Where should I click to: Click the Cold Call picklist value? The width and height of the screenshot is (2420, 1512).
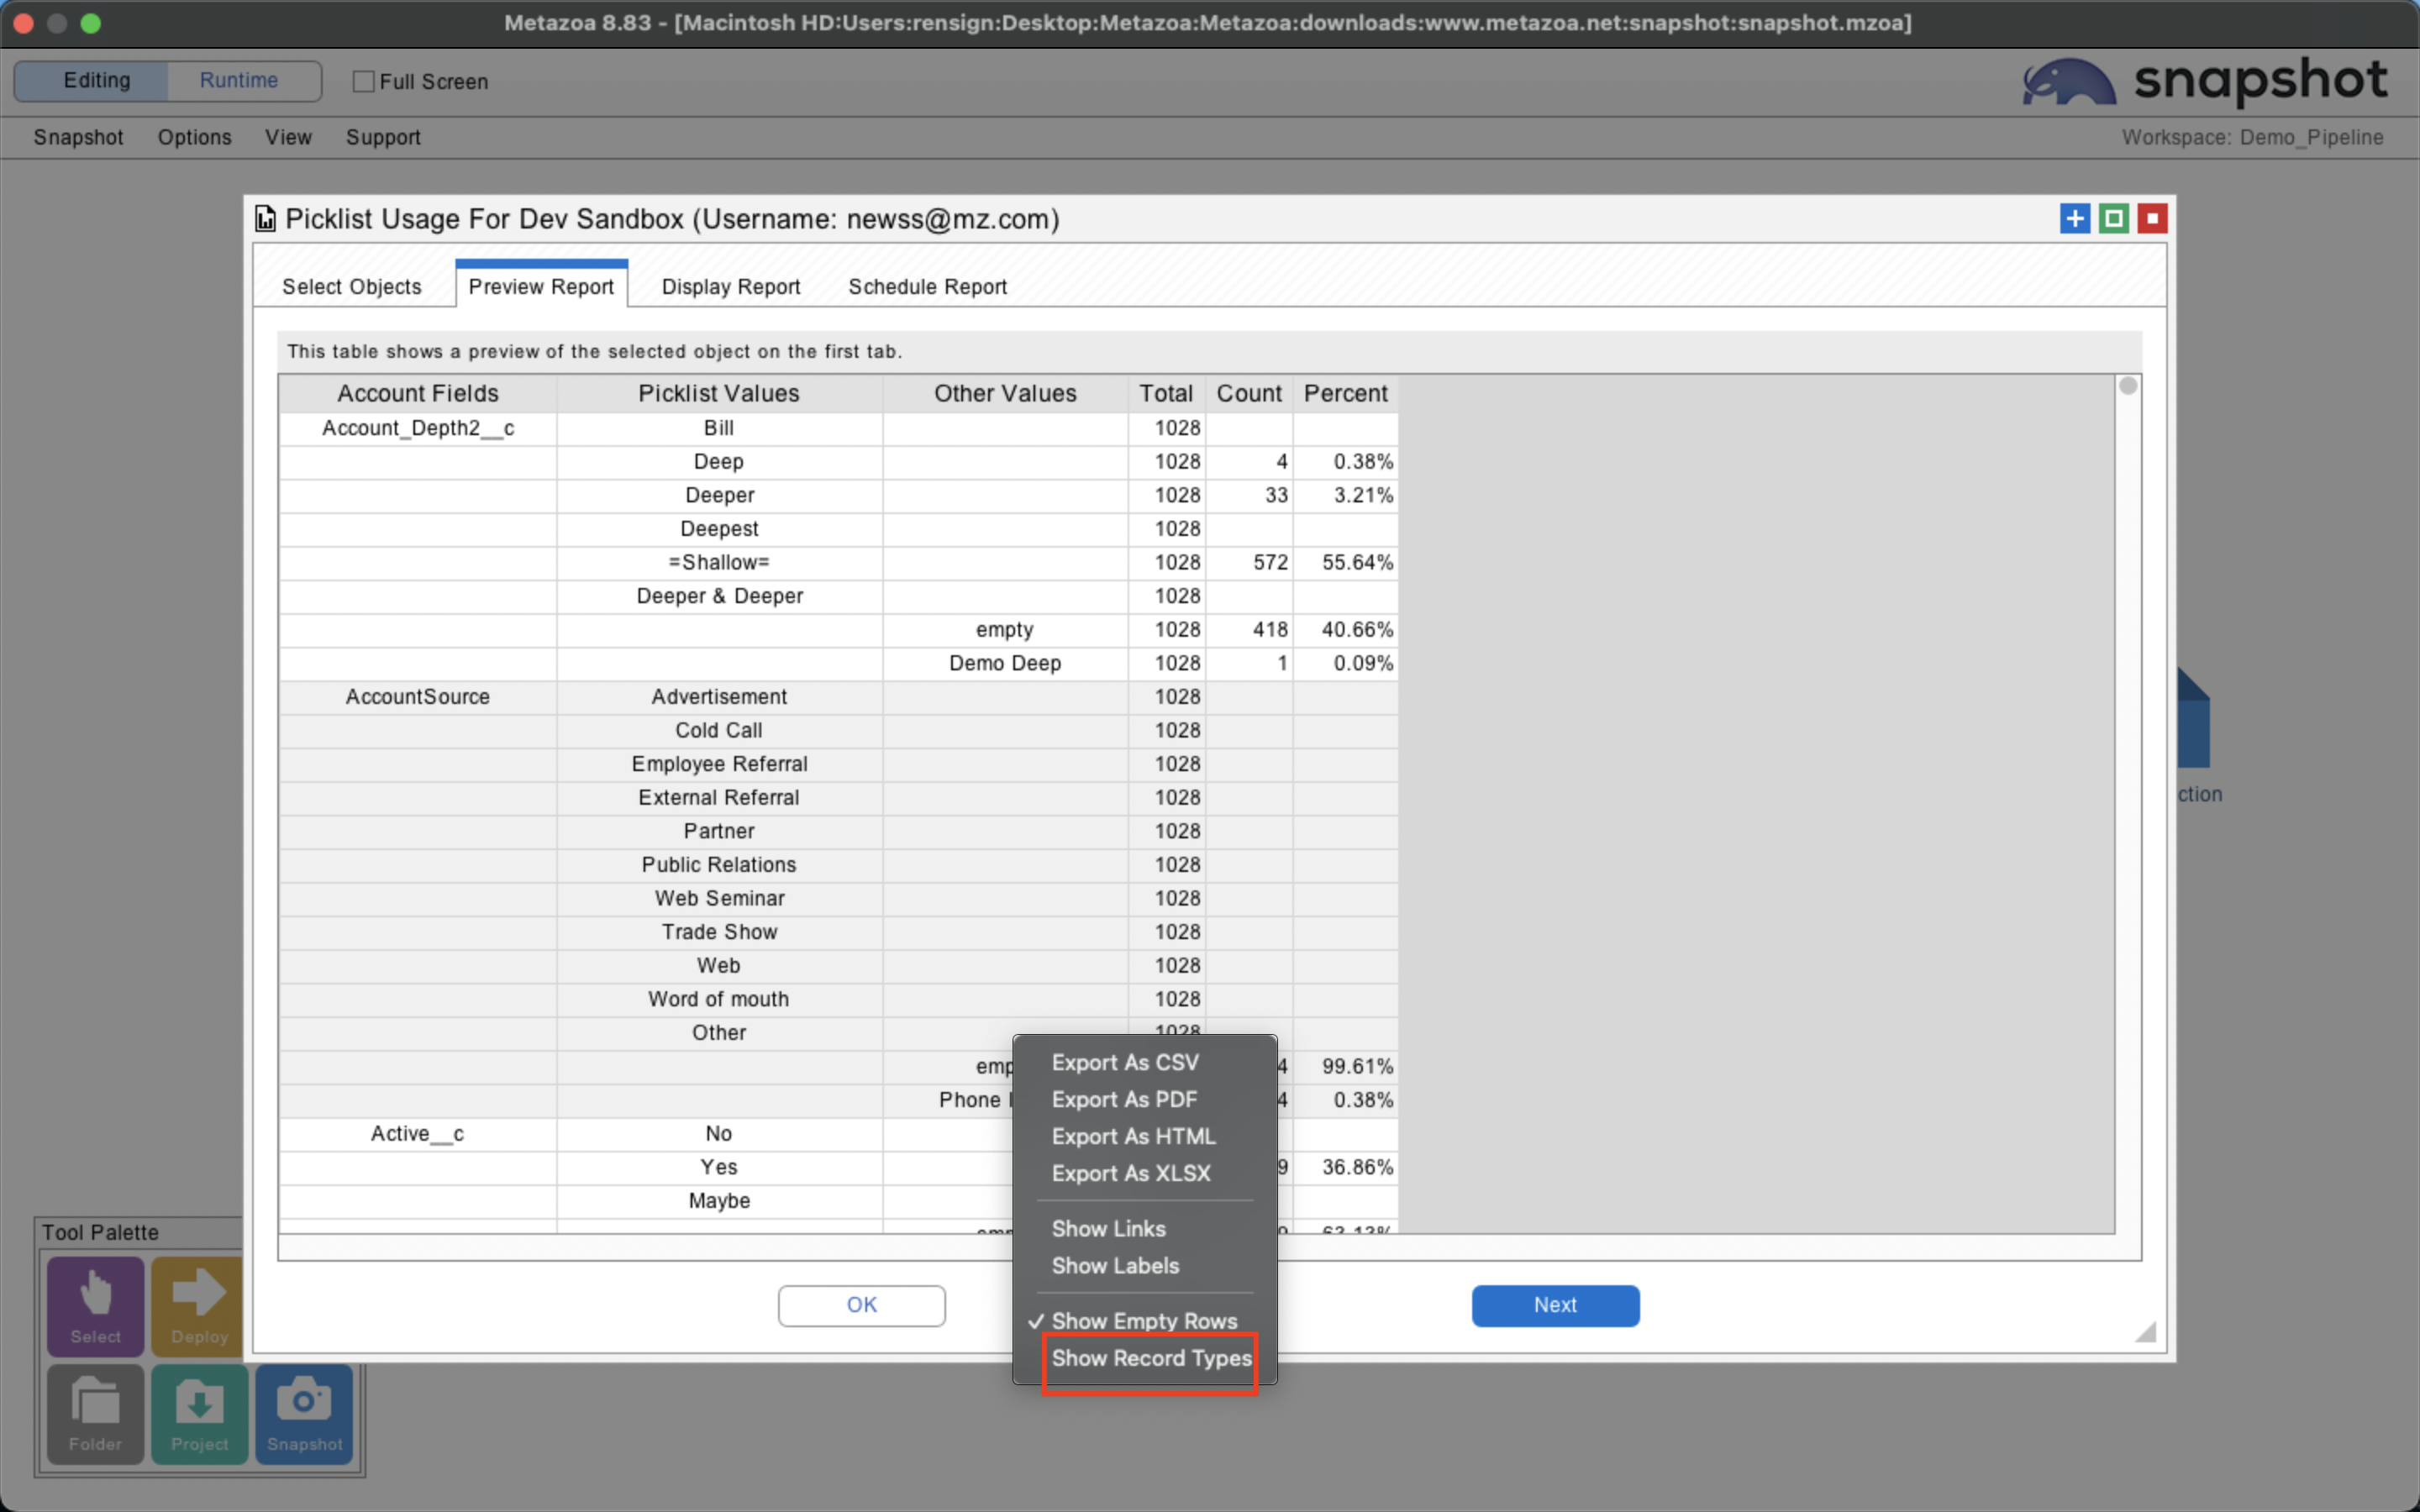click(x=719, y=730)
